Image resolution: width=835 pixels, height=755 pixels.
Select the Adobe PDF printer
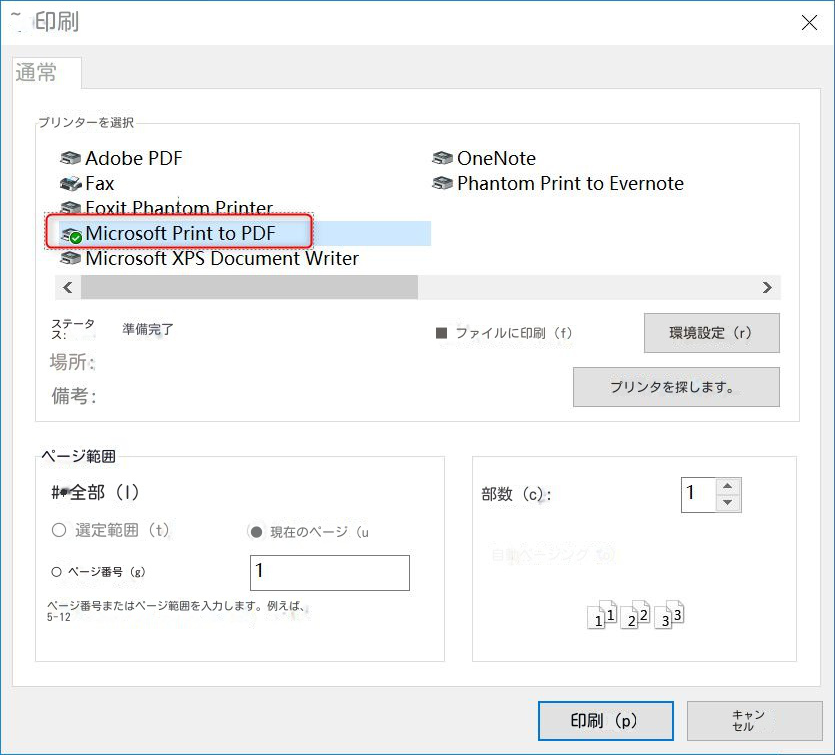coord(133,158)
